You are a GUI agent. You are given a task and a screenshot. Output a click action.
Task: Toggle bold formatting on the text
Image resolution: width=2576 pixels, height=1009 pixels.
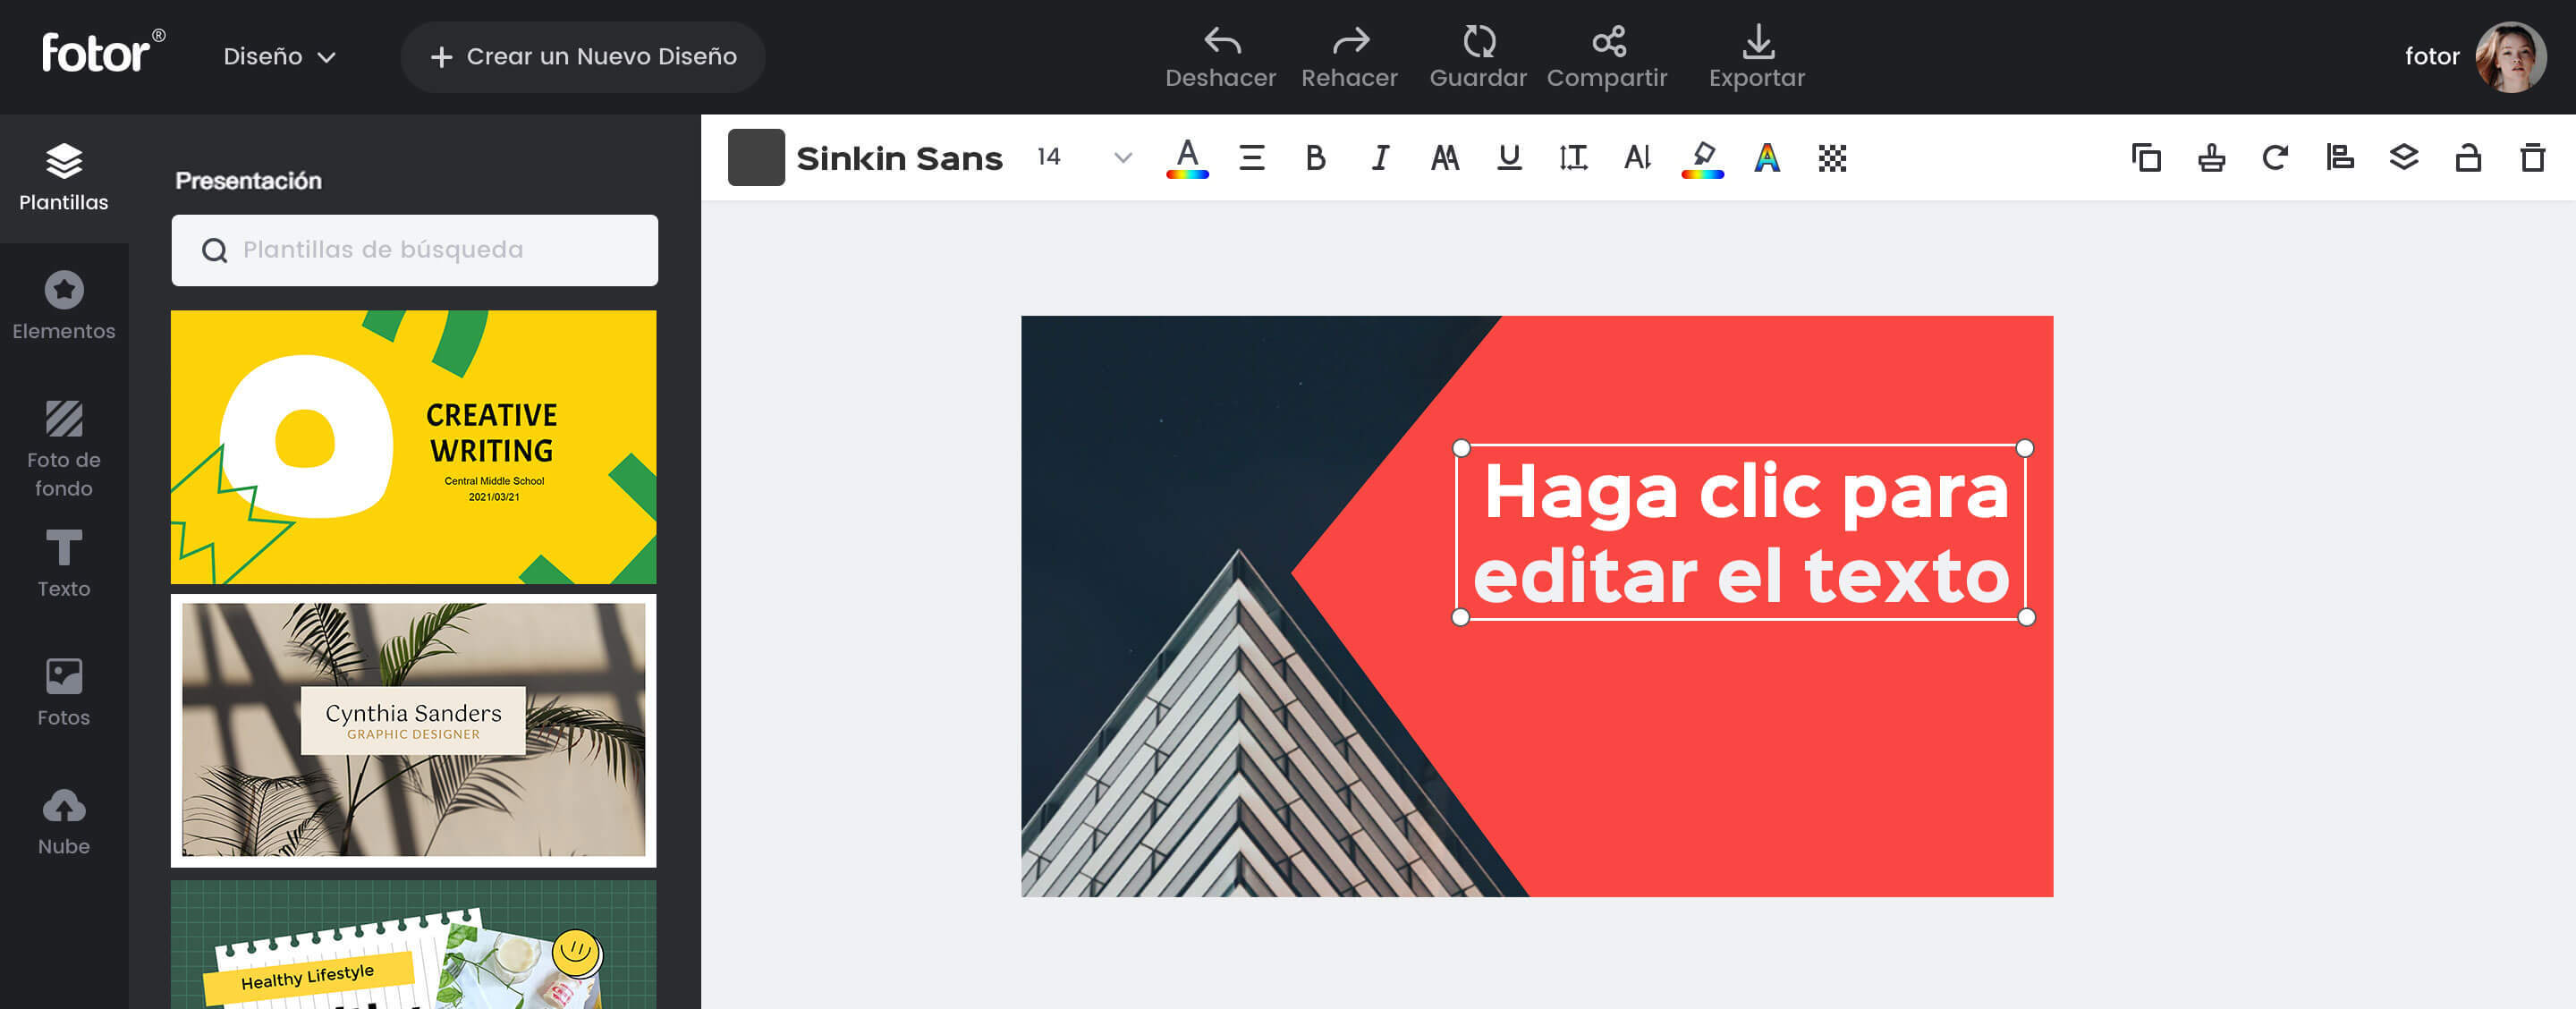[x=1315, y=157]
